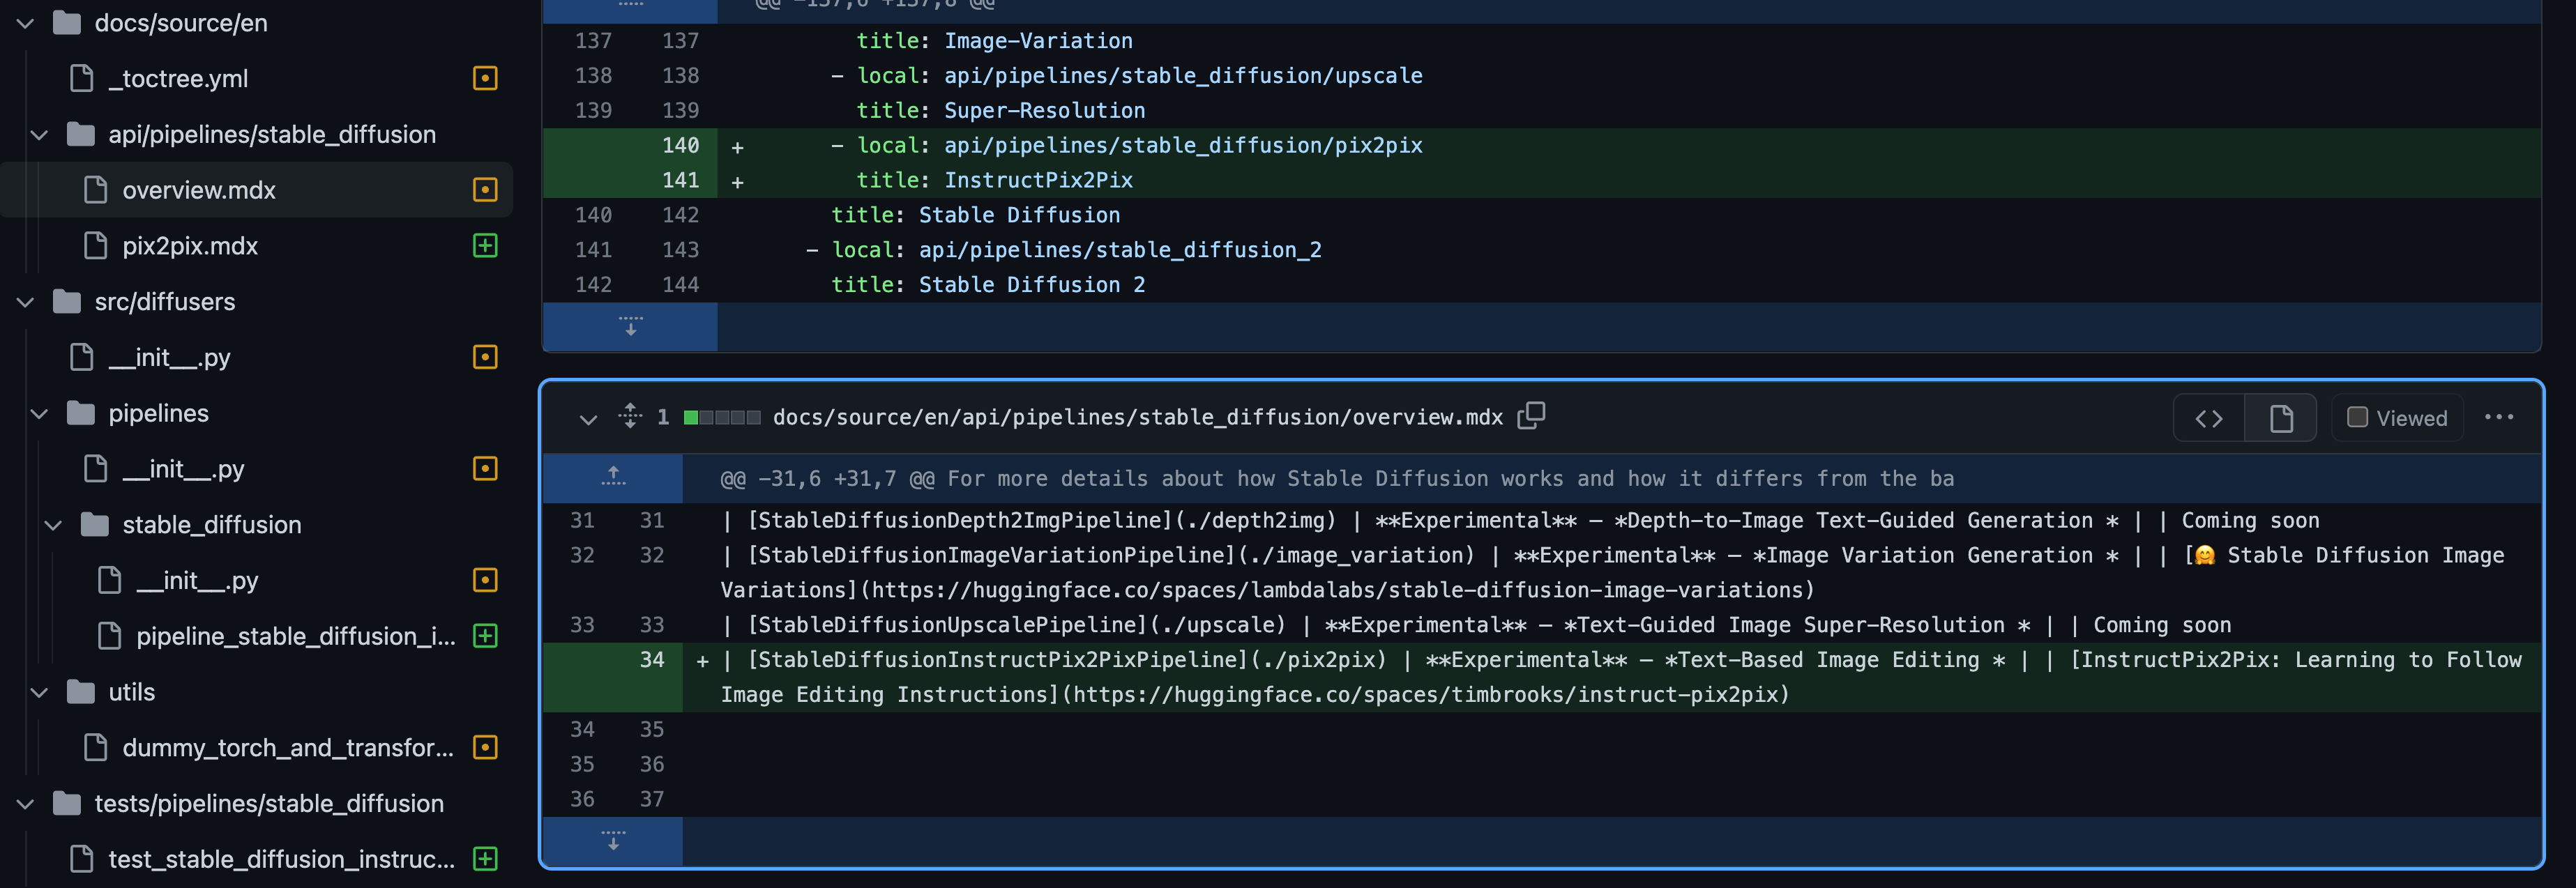Click the added line 34 plus marker
Image resolution: width=2576 pixels, height=888 pixels.
tap(702, 660)
